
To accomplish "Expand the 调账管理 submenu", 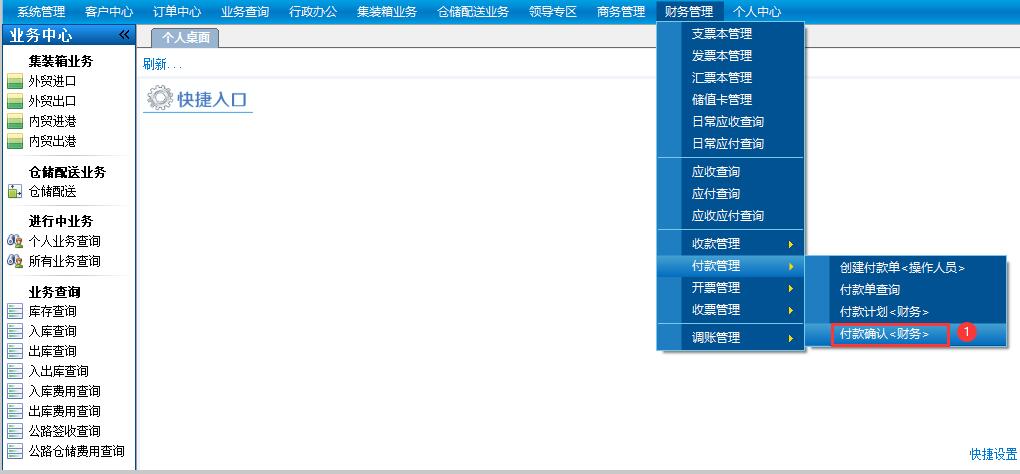I will [x=730, y=338].
